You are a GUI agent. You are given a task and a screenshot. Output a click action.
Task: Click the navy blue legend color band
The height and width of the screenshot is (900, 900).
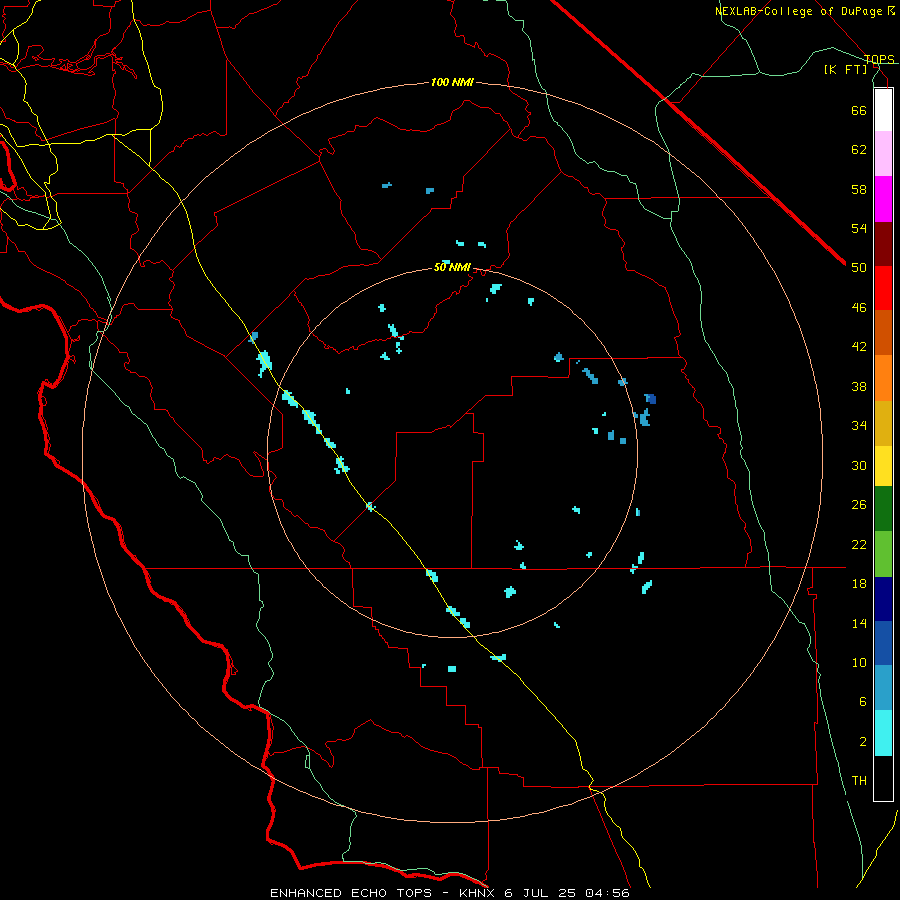click(883, 599)
